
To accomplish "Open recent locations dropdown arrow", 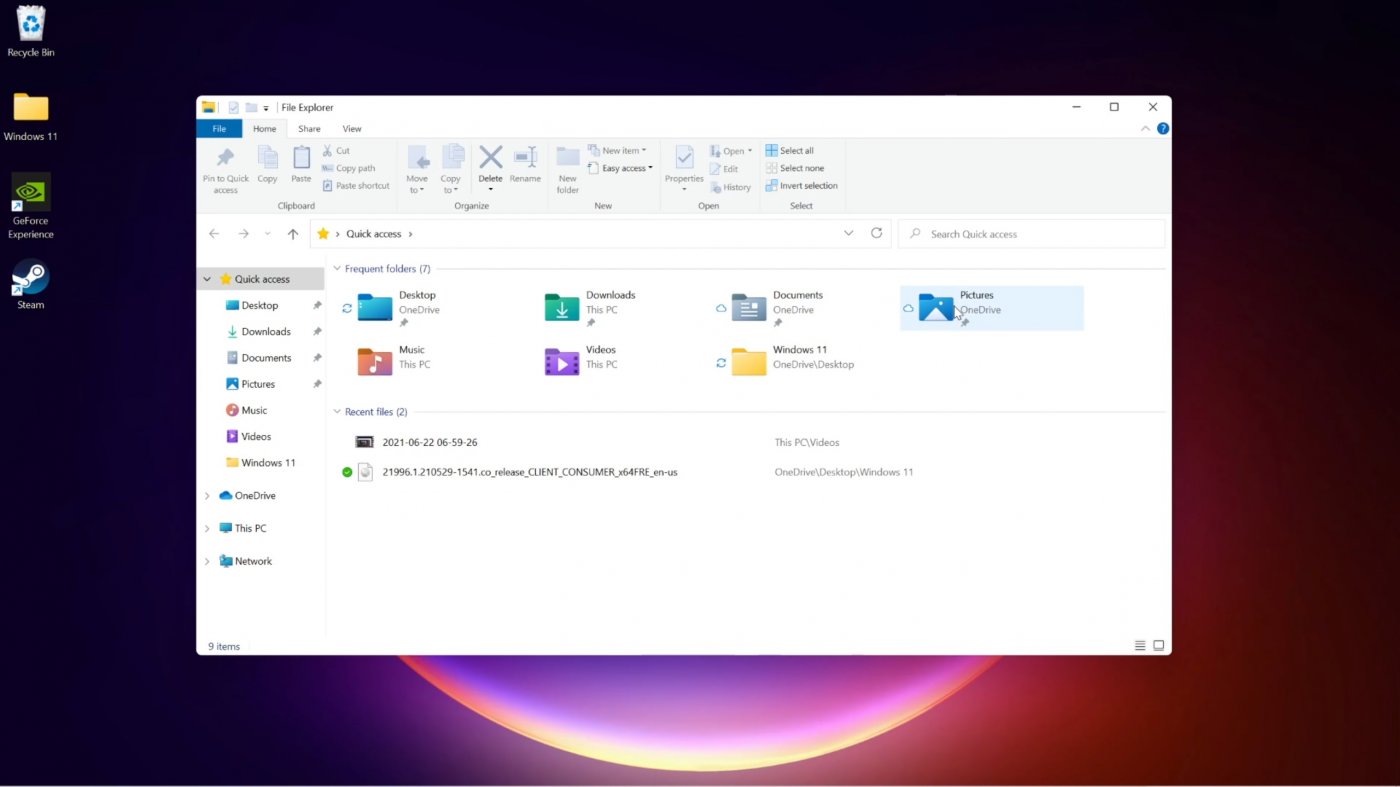I will (268, 234).
